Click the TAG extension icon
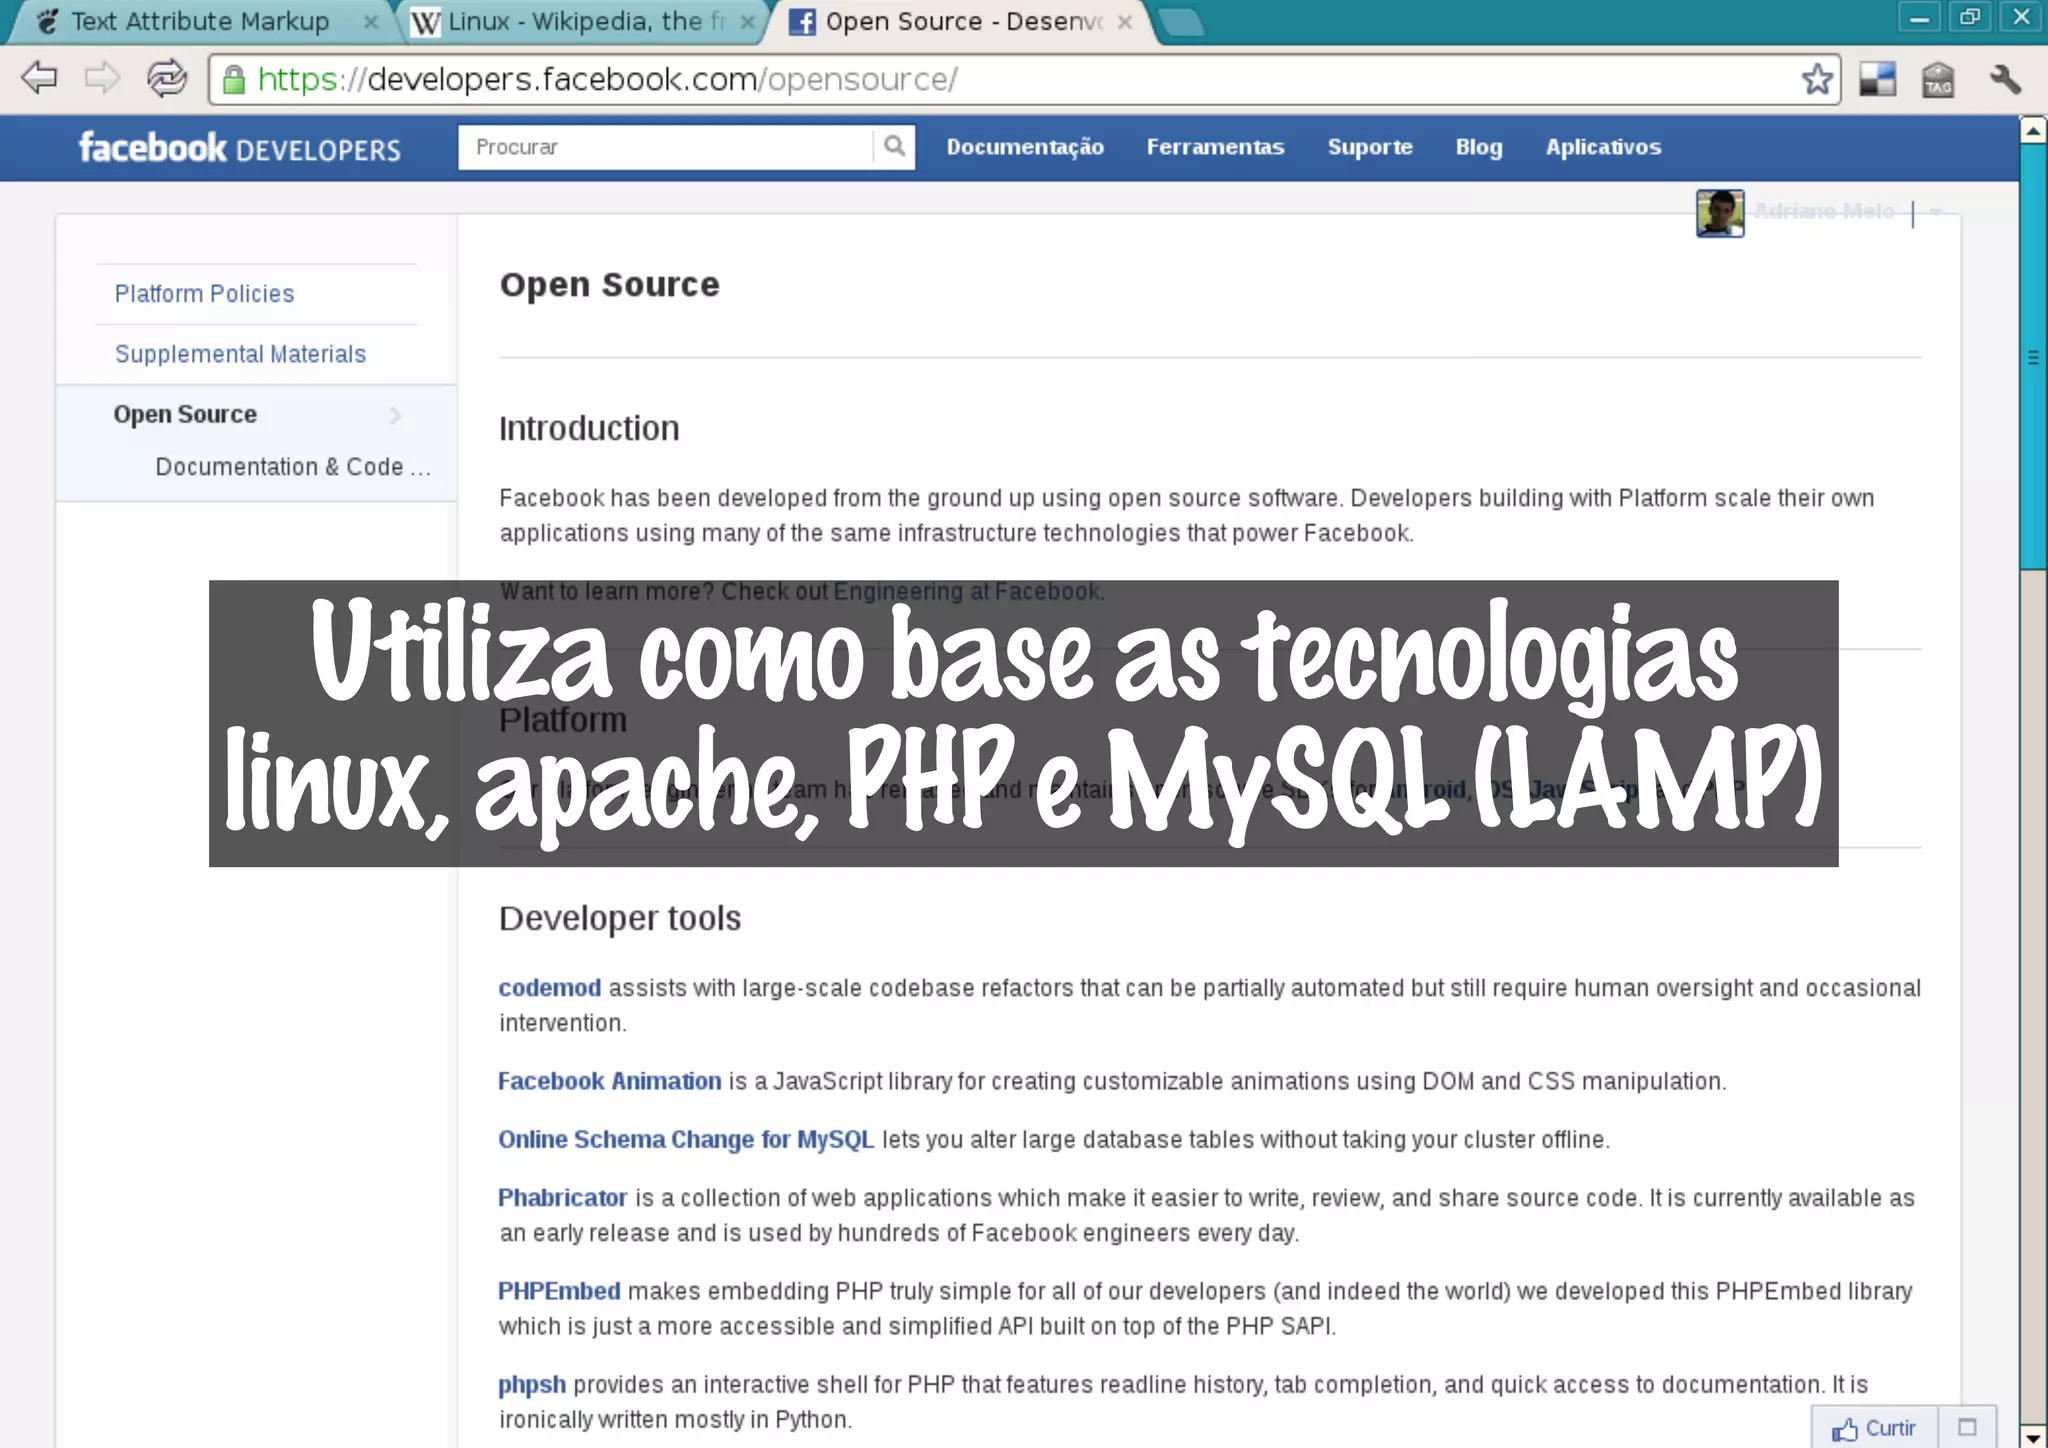This screenshot has width=2048, height=1448. click(1938, 79)
